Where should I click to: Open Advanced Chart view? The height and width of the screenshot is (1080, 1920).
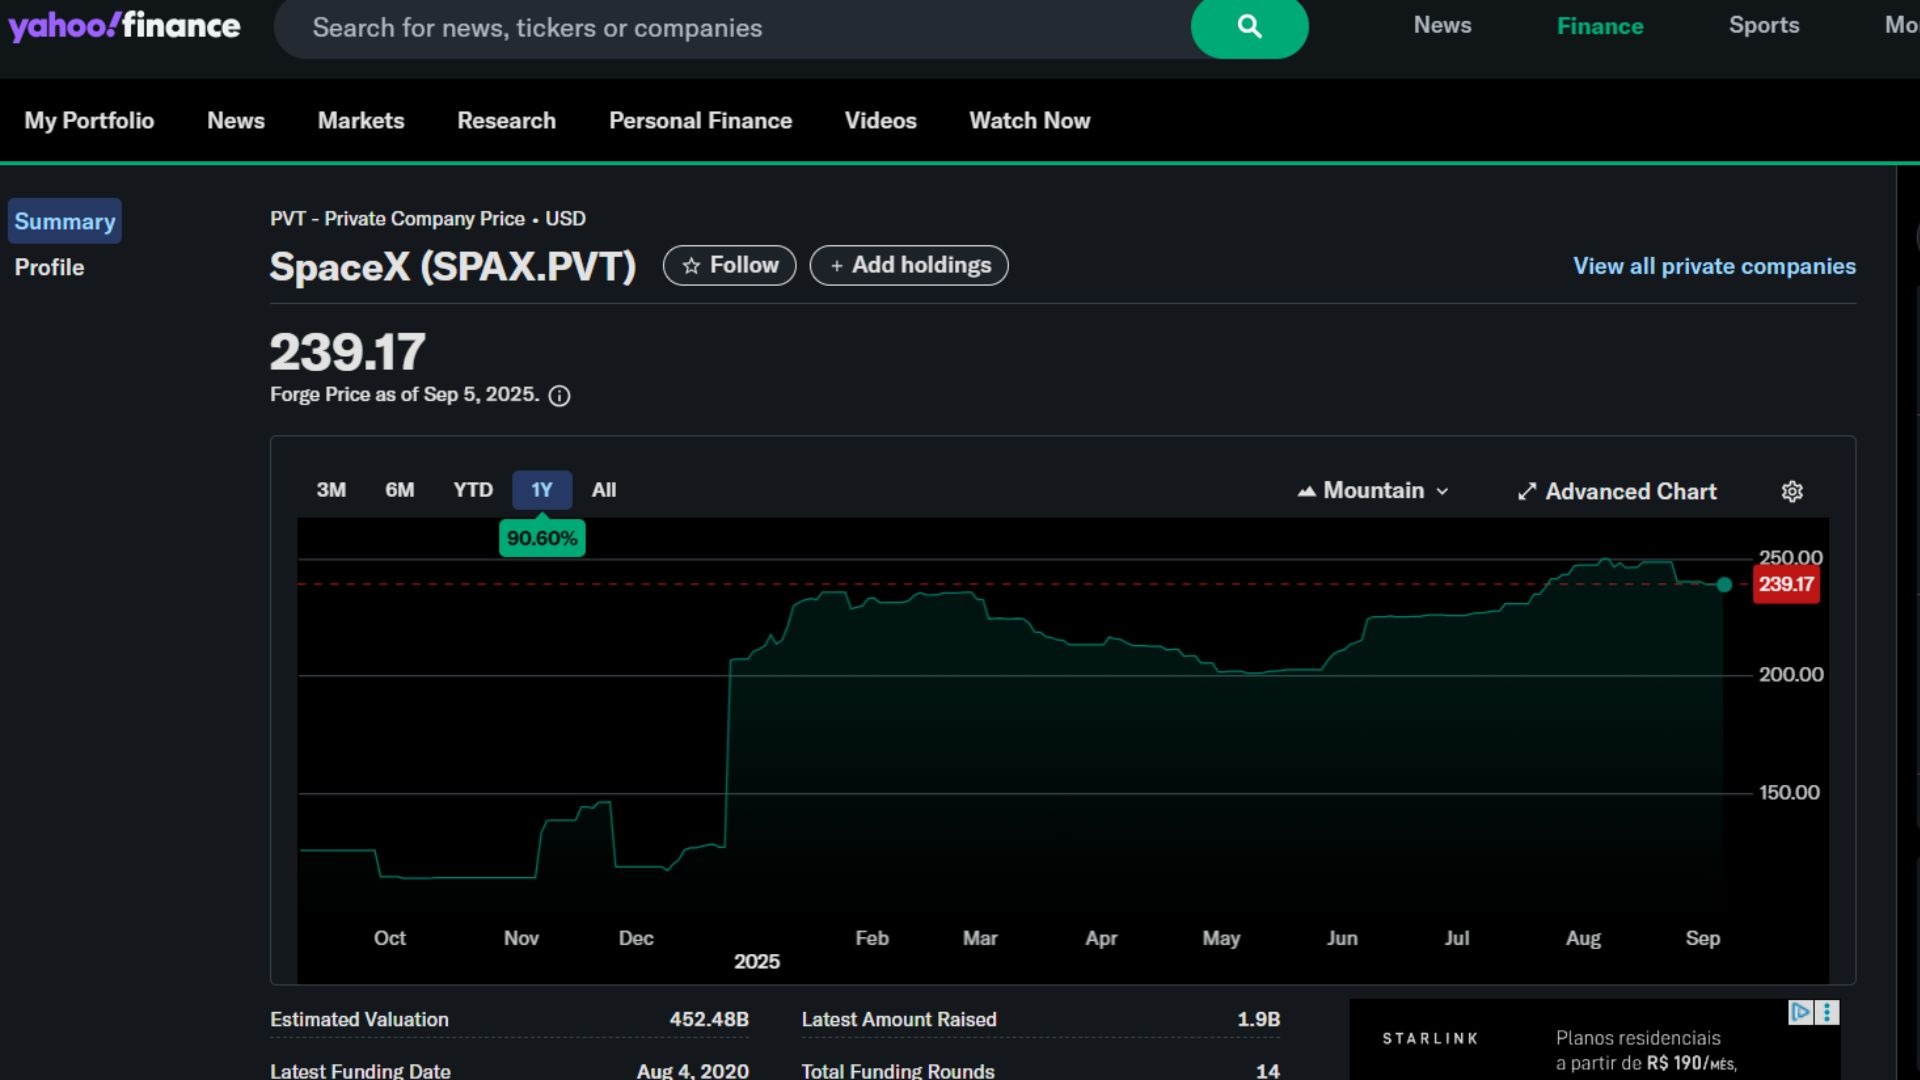[x=1617, y=491]
